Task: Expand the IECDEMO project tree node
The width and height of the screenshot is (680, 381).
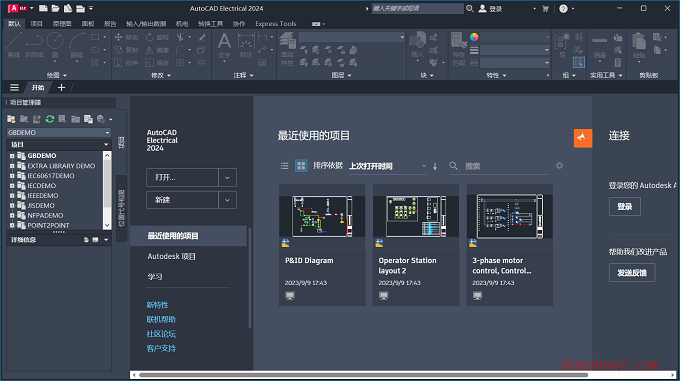Action: [12, 186]
